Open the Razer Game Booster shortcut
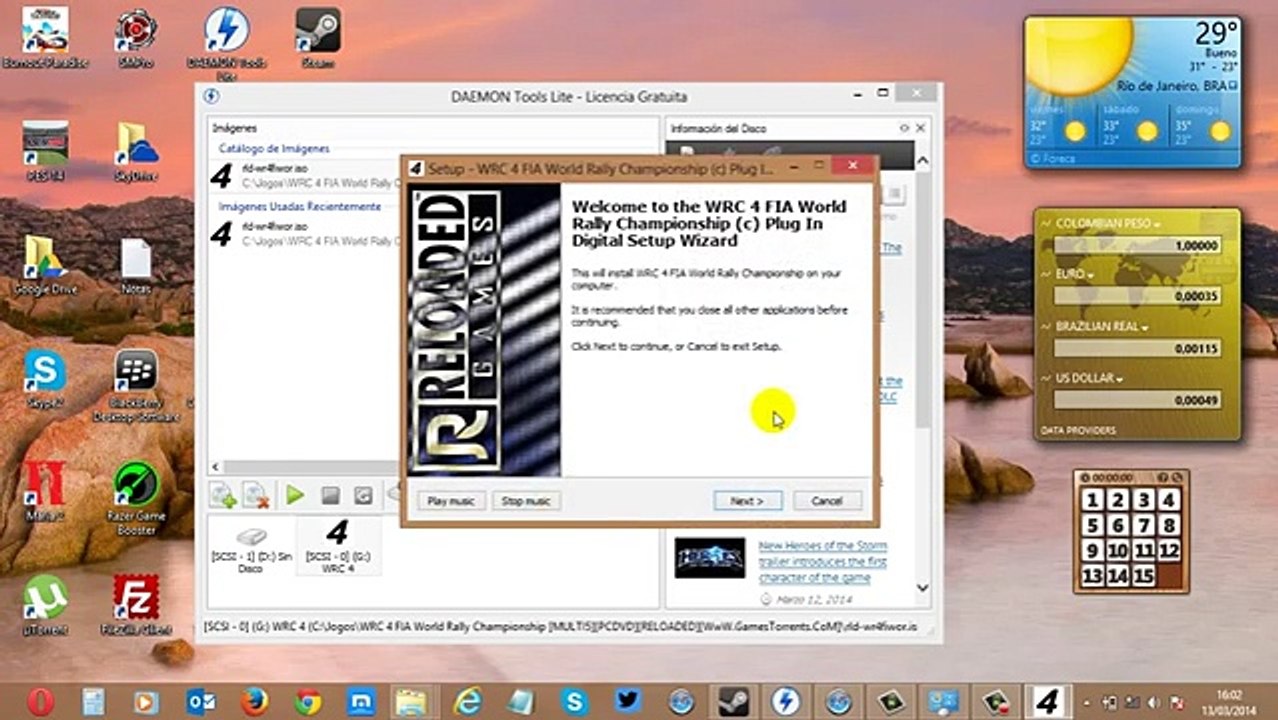 (137, 498)
